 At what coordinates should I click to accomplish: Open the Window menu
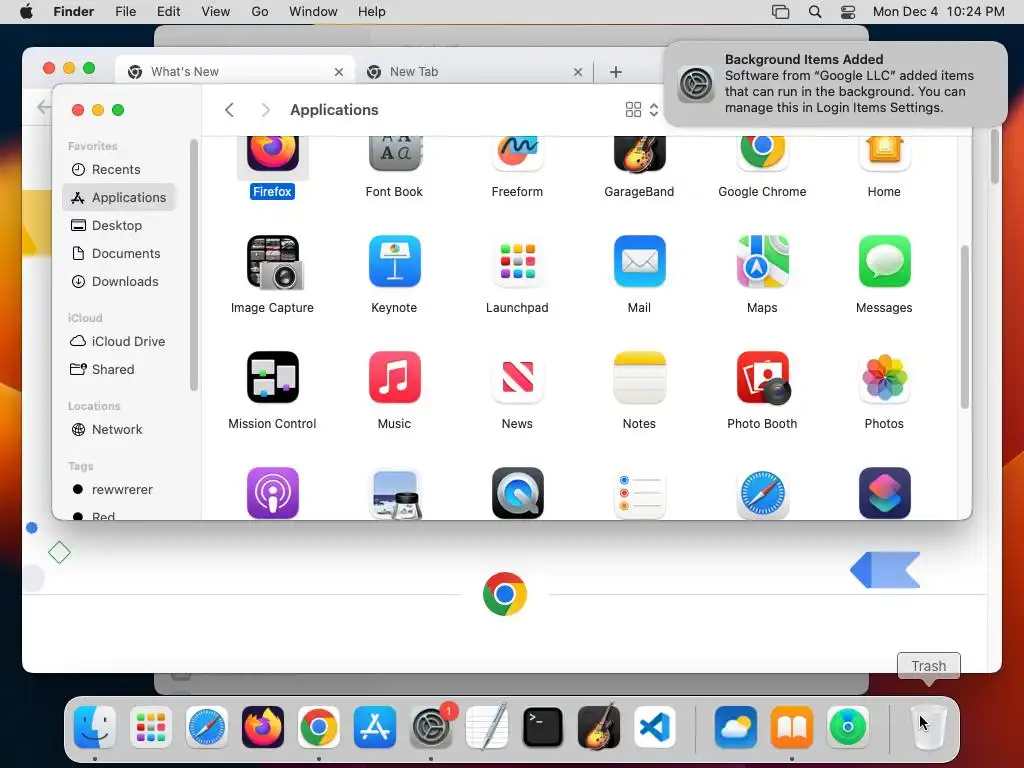(x=313, y=12)
